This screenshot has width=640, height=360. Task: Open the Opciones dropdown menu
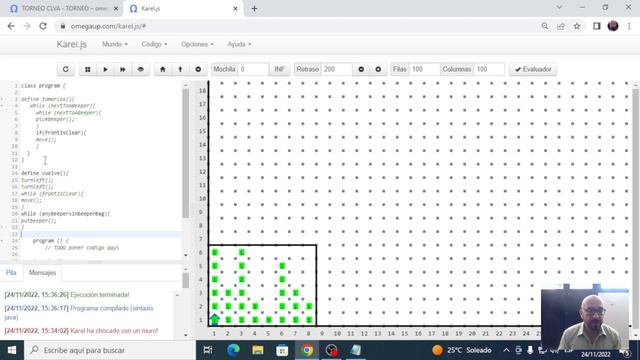tap(197, 44)
